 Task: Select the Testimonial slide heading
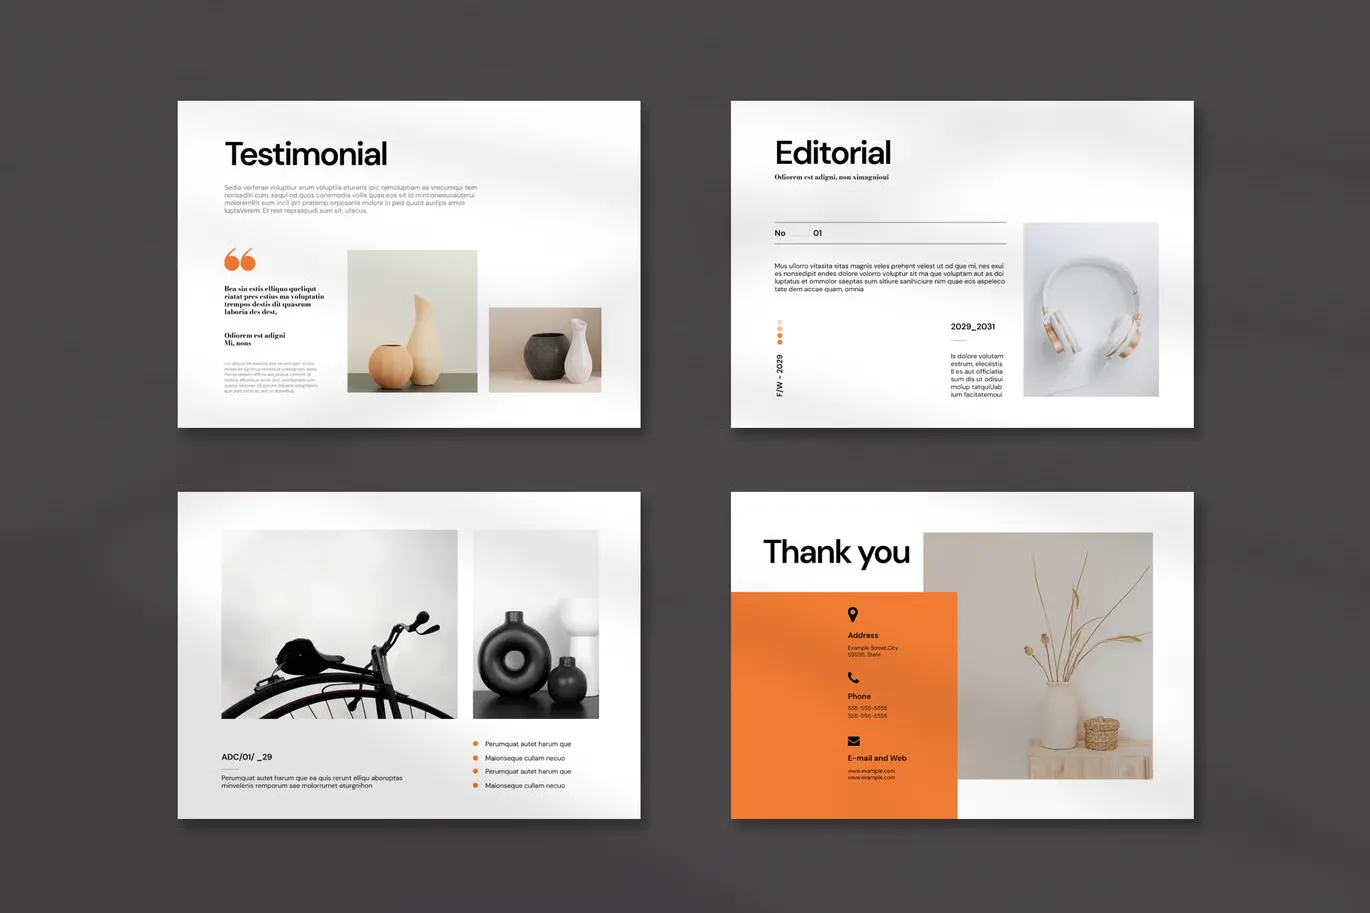click(x=306, y=154)
